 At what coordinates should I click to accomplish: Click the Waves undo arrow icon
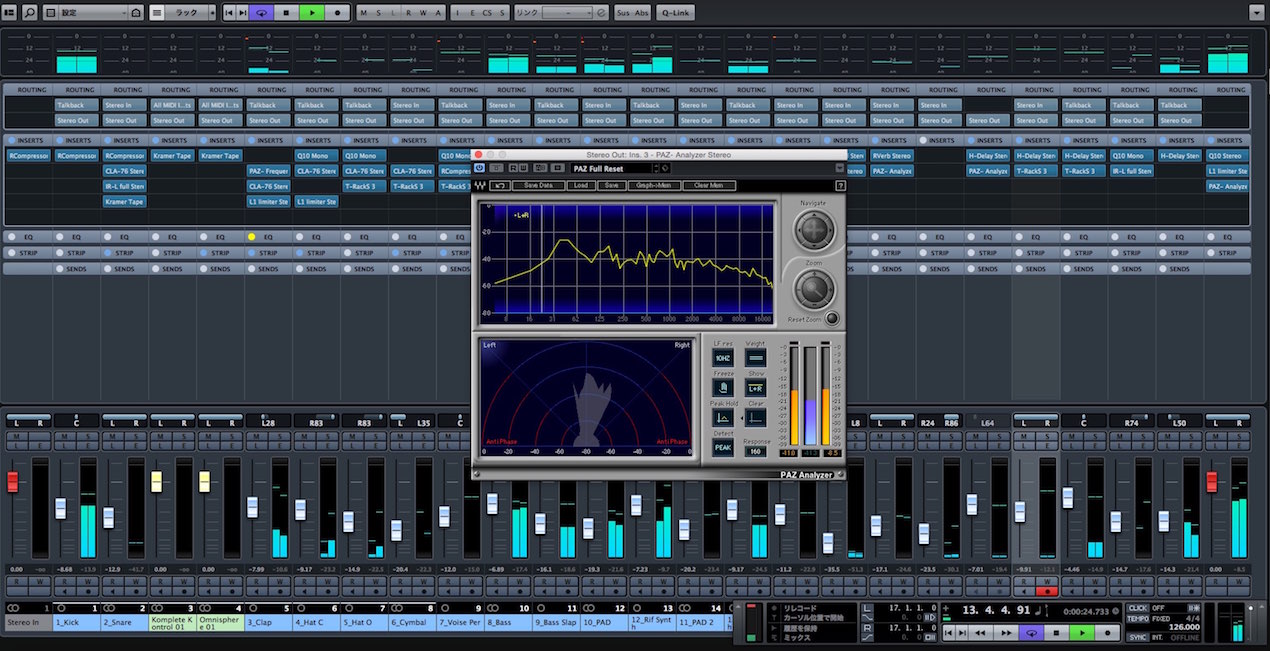499,186
